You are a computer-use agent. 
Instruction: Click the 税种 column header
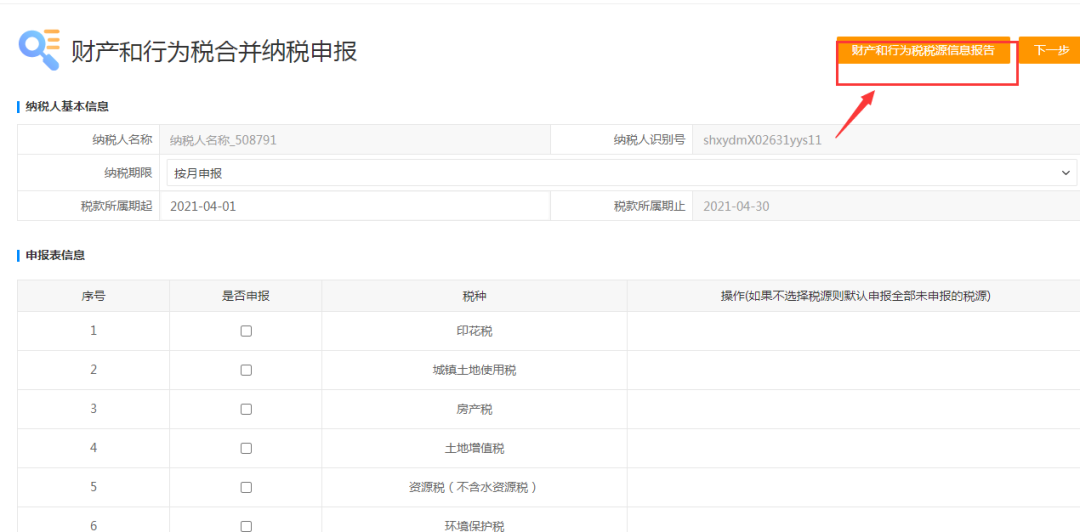473,296
